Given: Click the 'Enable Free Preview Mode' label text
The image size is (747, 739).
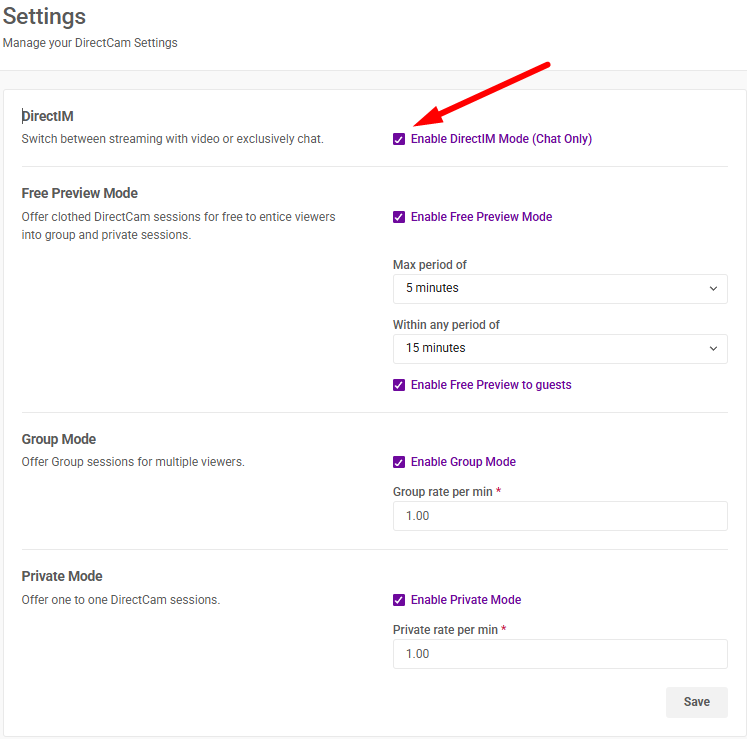Looking at the screenshot, I should [x=481, y=217].
